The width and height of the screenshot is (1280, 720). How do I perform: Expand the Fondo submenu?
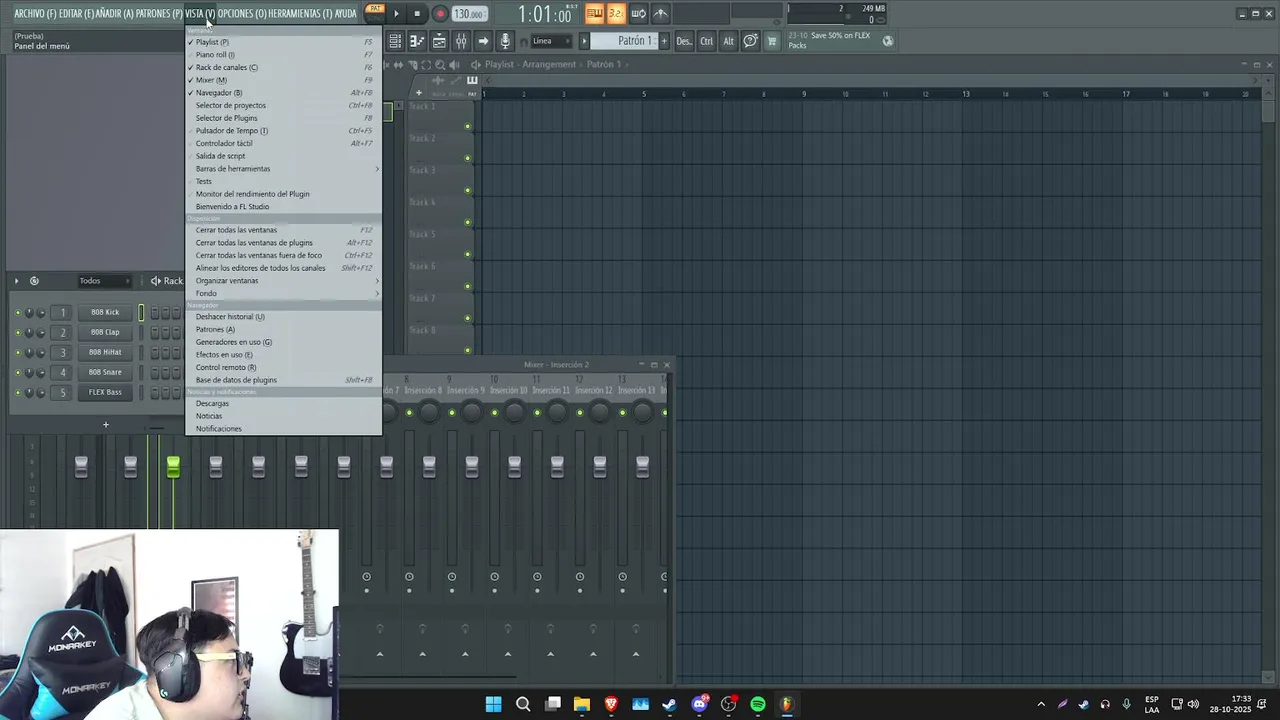[284, 293]
